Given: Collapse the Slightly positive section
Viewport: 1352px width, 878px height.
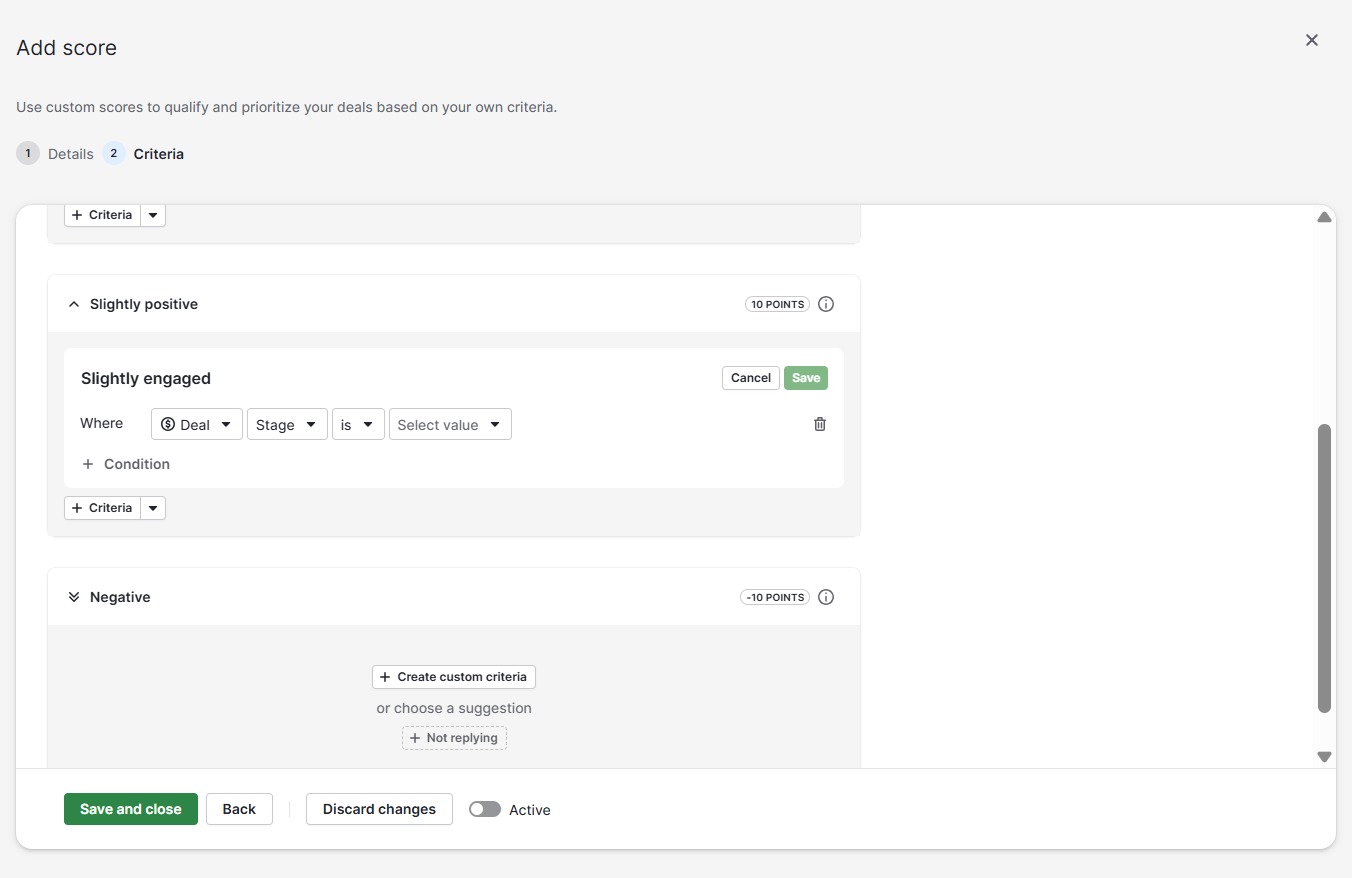Looking at the screenshot, I should coord(73,304).
